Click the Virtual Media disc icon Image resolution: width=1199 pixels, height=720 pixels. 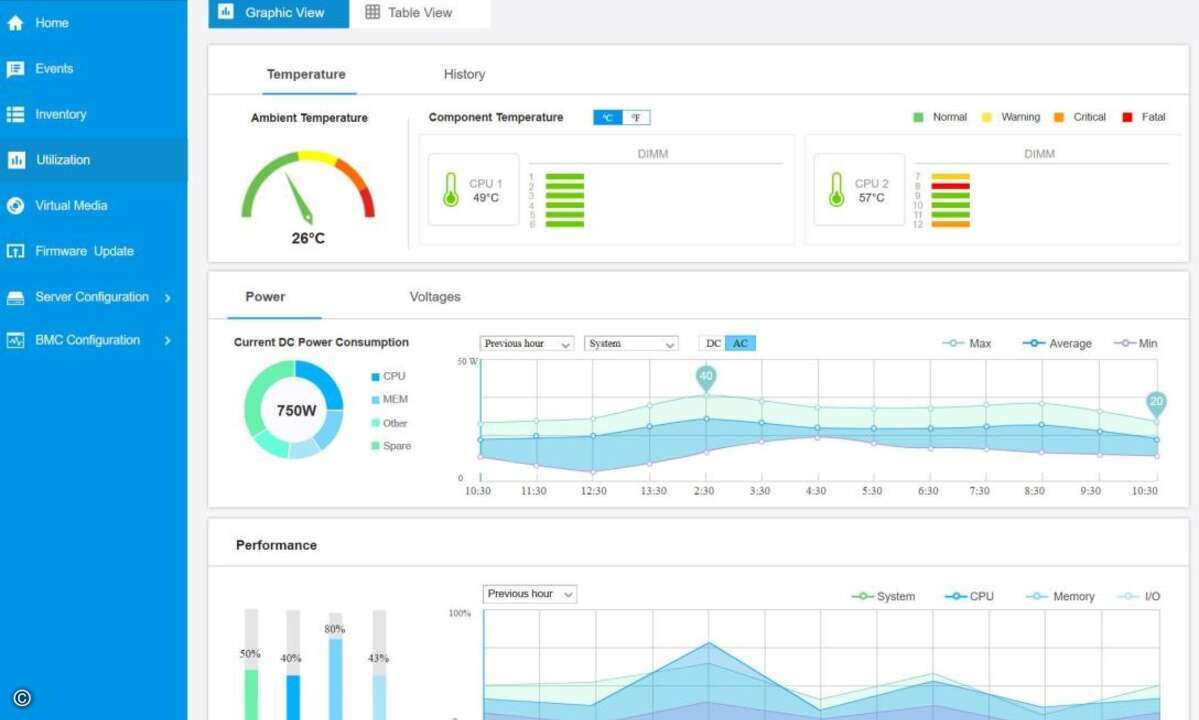tap(15, 206)
